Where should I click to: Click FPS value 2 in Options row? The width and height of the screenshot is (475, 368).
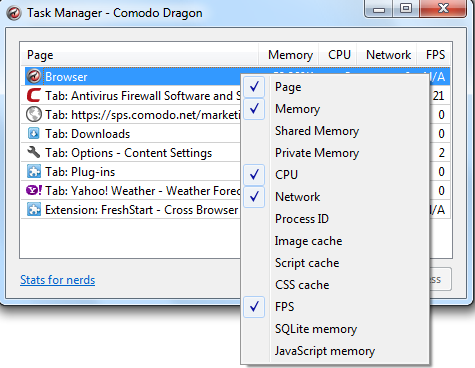442,153
